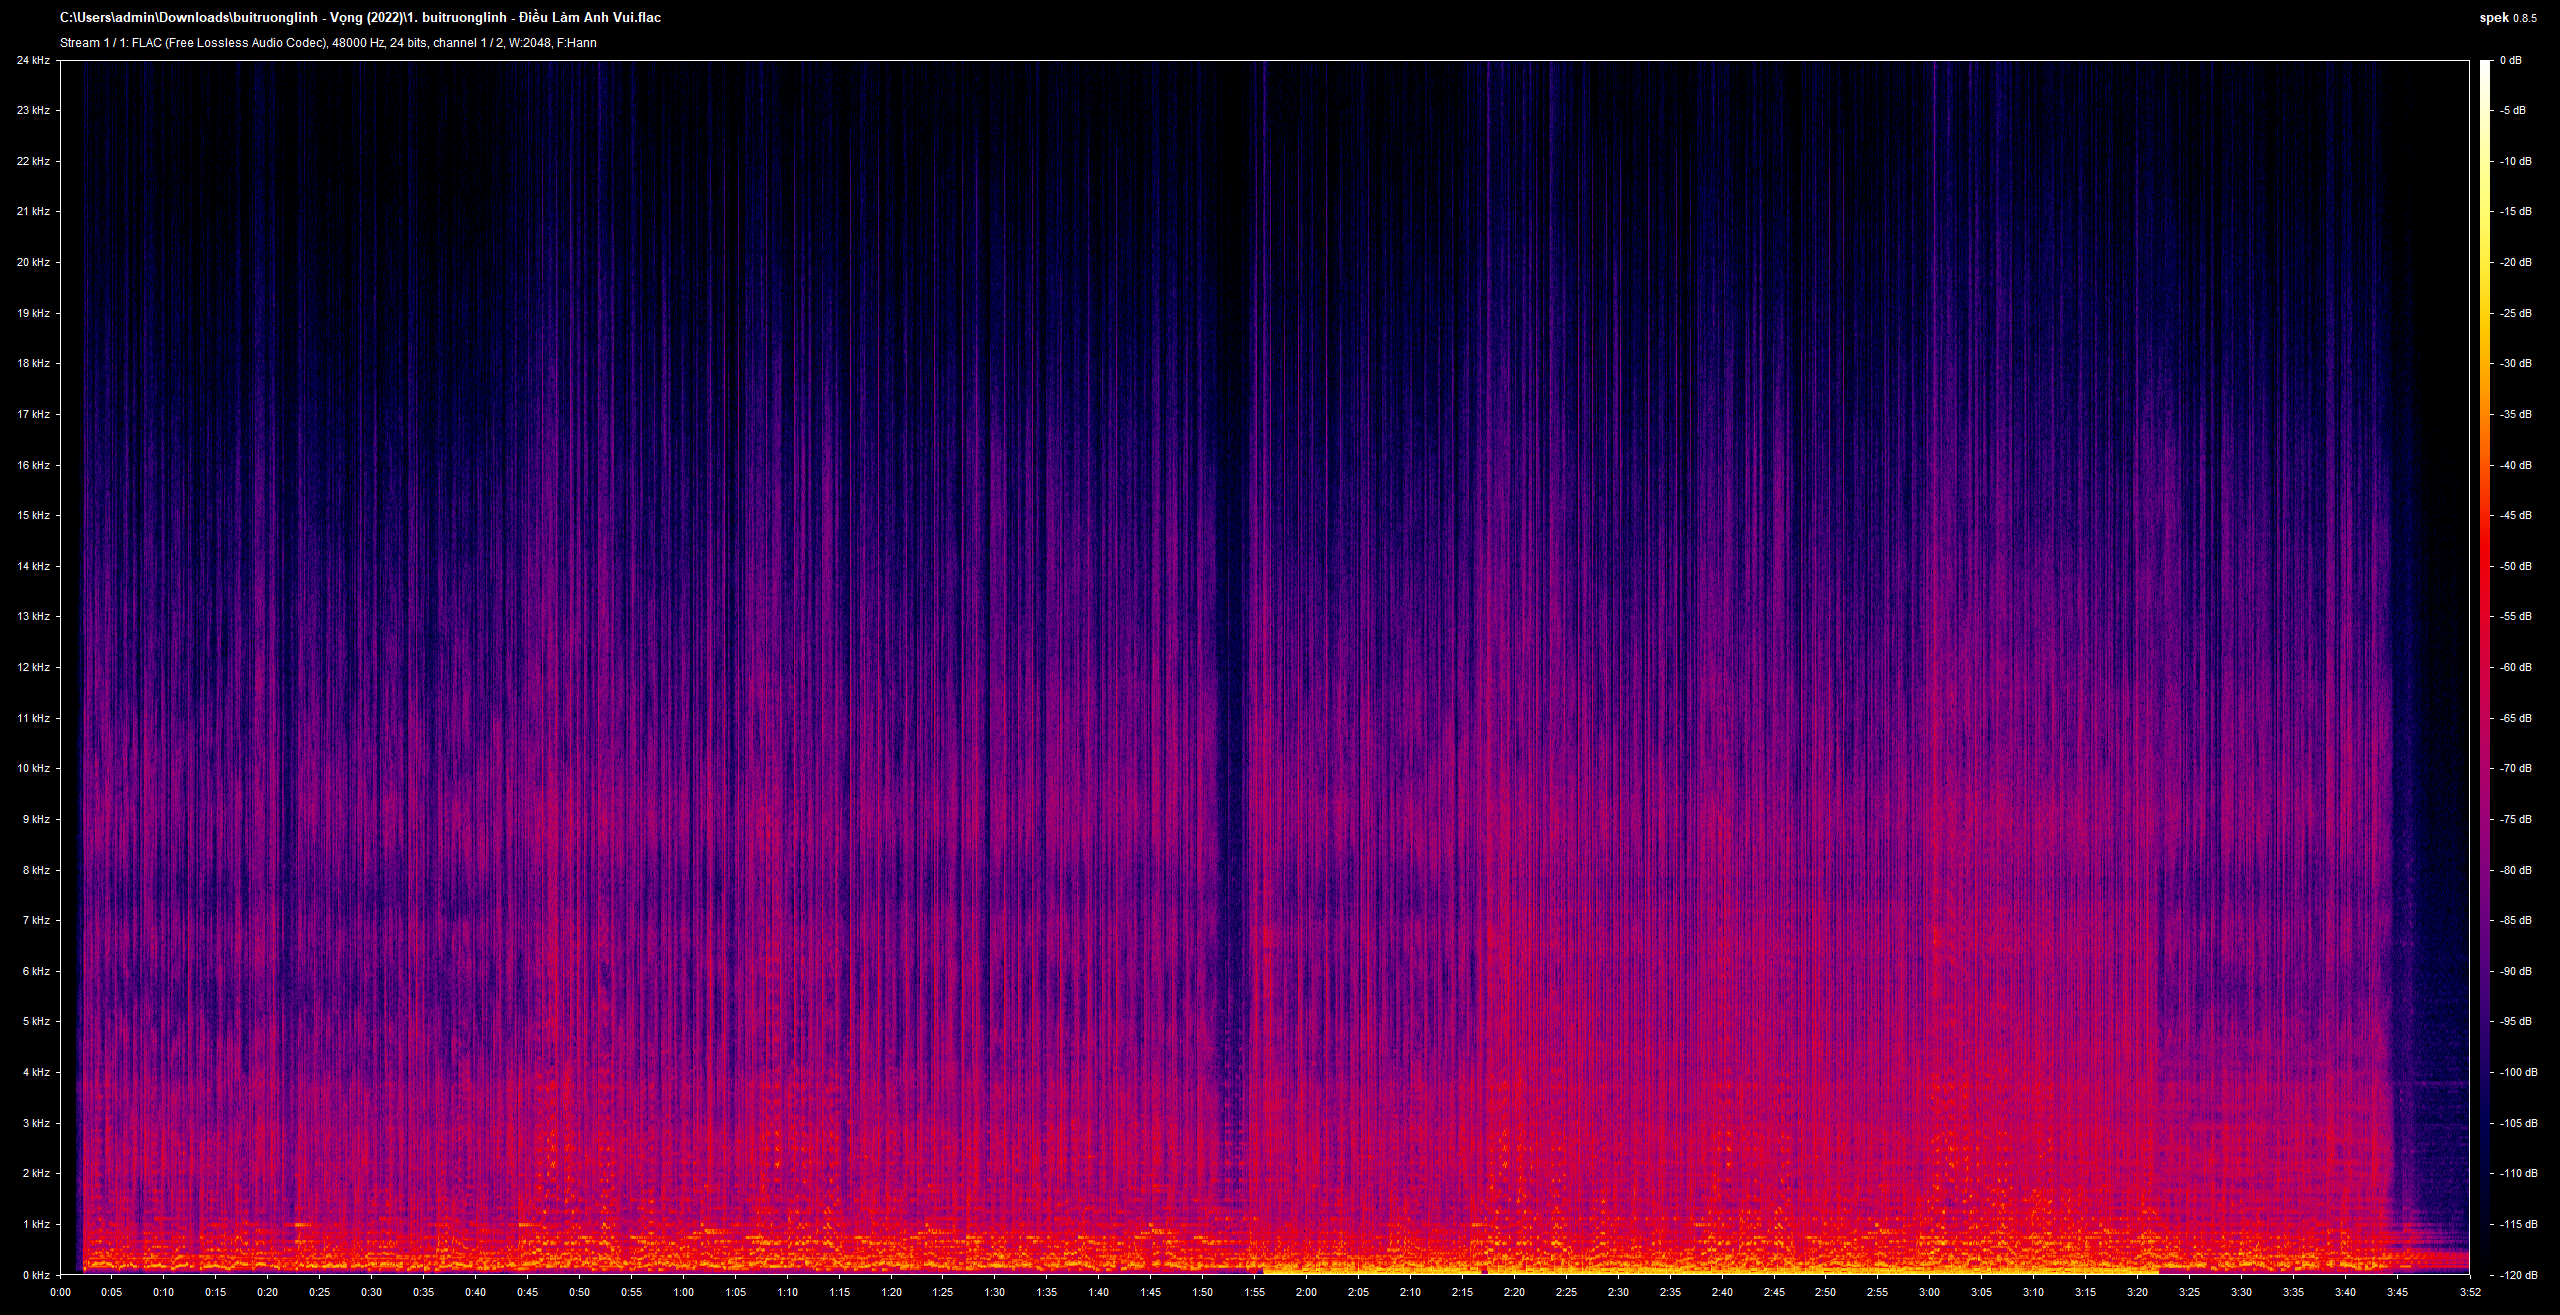The height and width of the screenshot is (1315, 2560).
Task: Click the 0 dB scale label
Action: (2511, 61)
